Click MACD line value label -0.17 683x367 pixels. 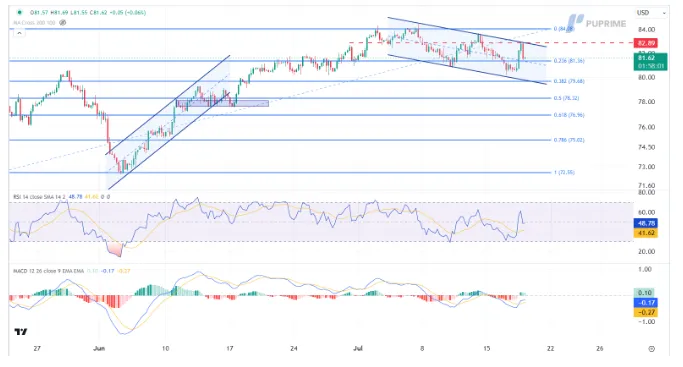(646, 303)
